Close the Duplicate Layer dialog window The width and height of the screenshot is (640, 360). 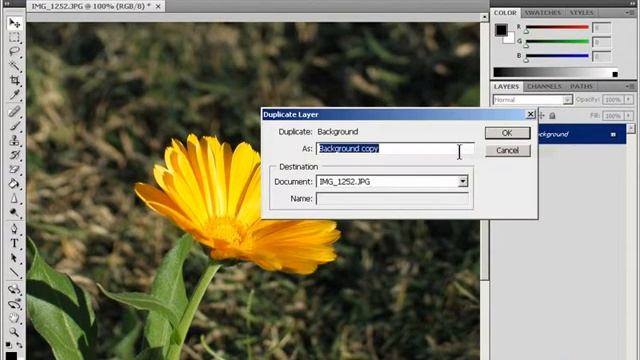tap(530, 114)
